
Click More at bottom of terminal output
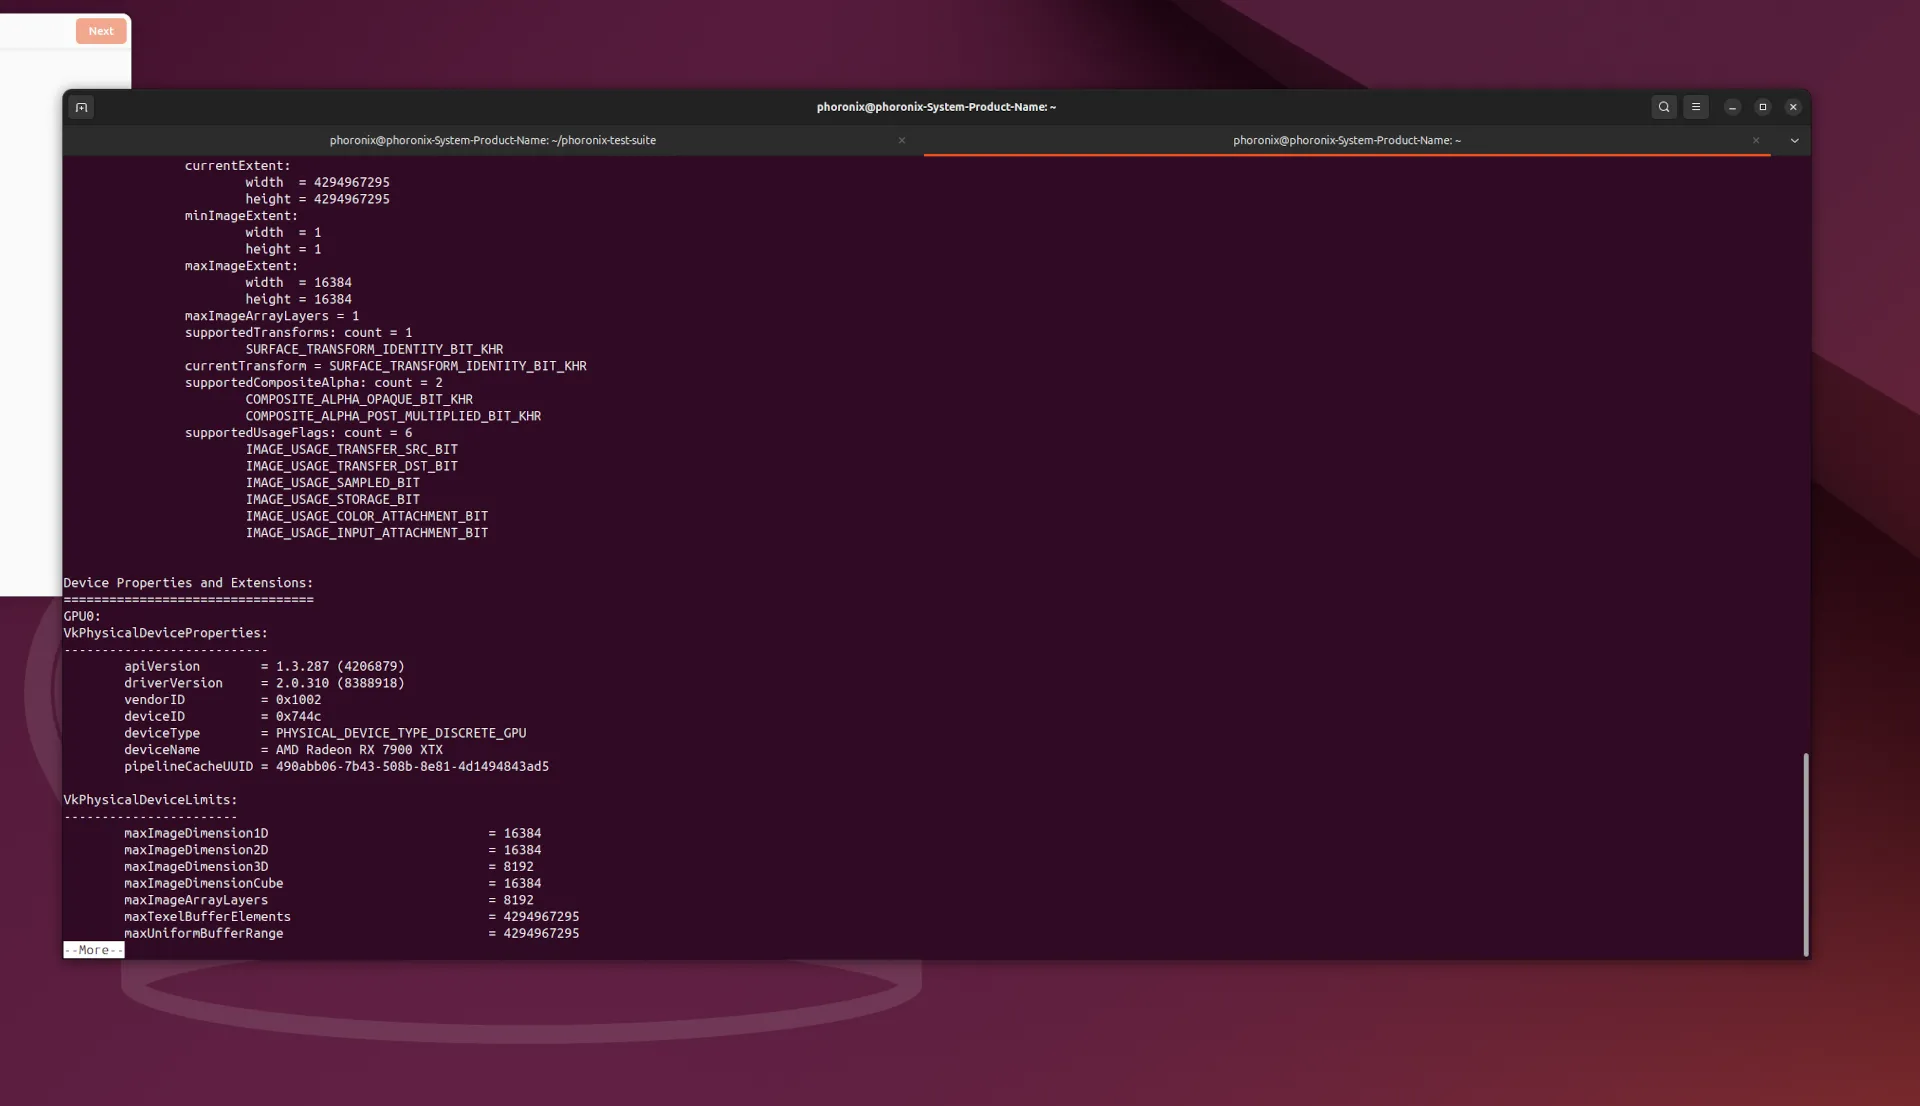[94, 949]
